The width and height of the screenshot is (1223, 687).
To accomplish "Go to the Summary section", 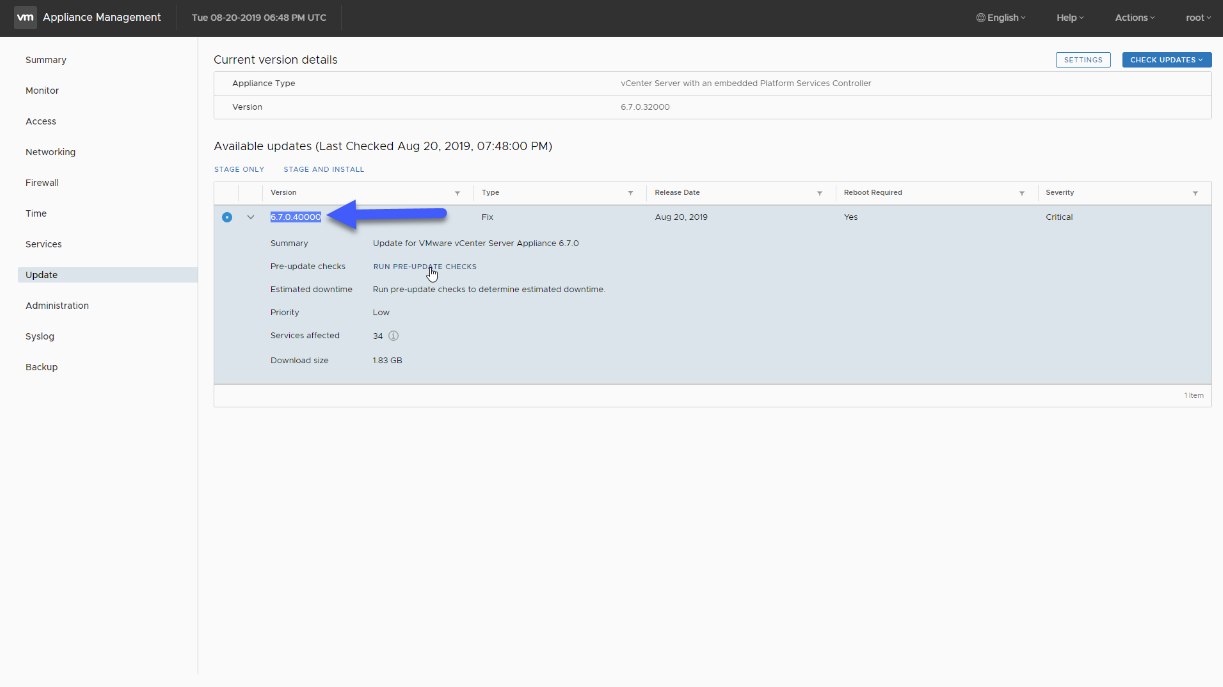I will click(46, 60).
